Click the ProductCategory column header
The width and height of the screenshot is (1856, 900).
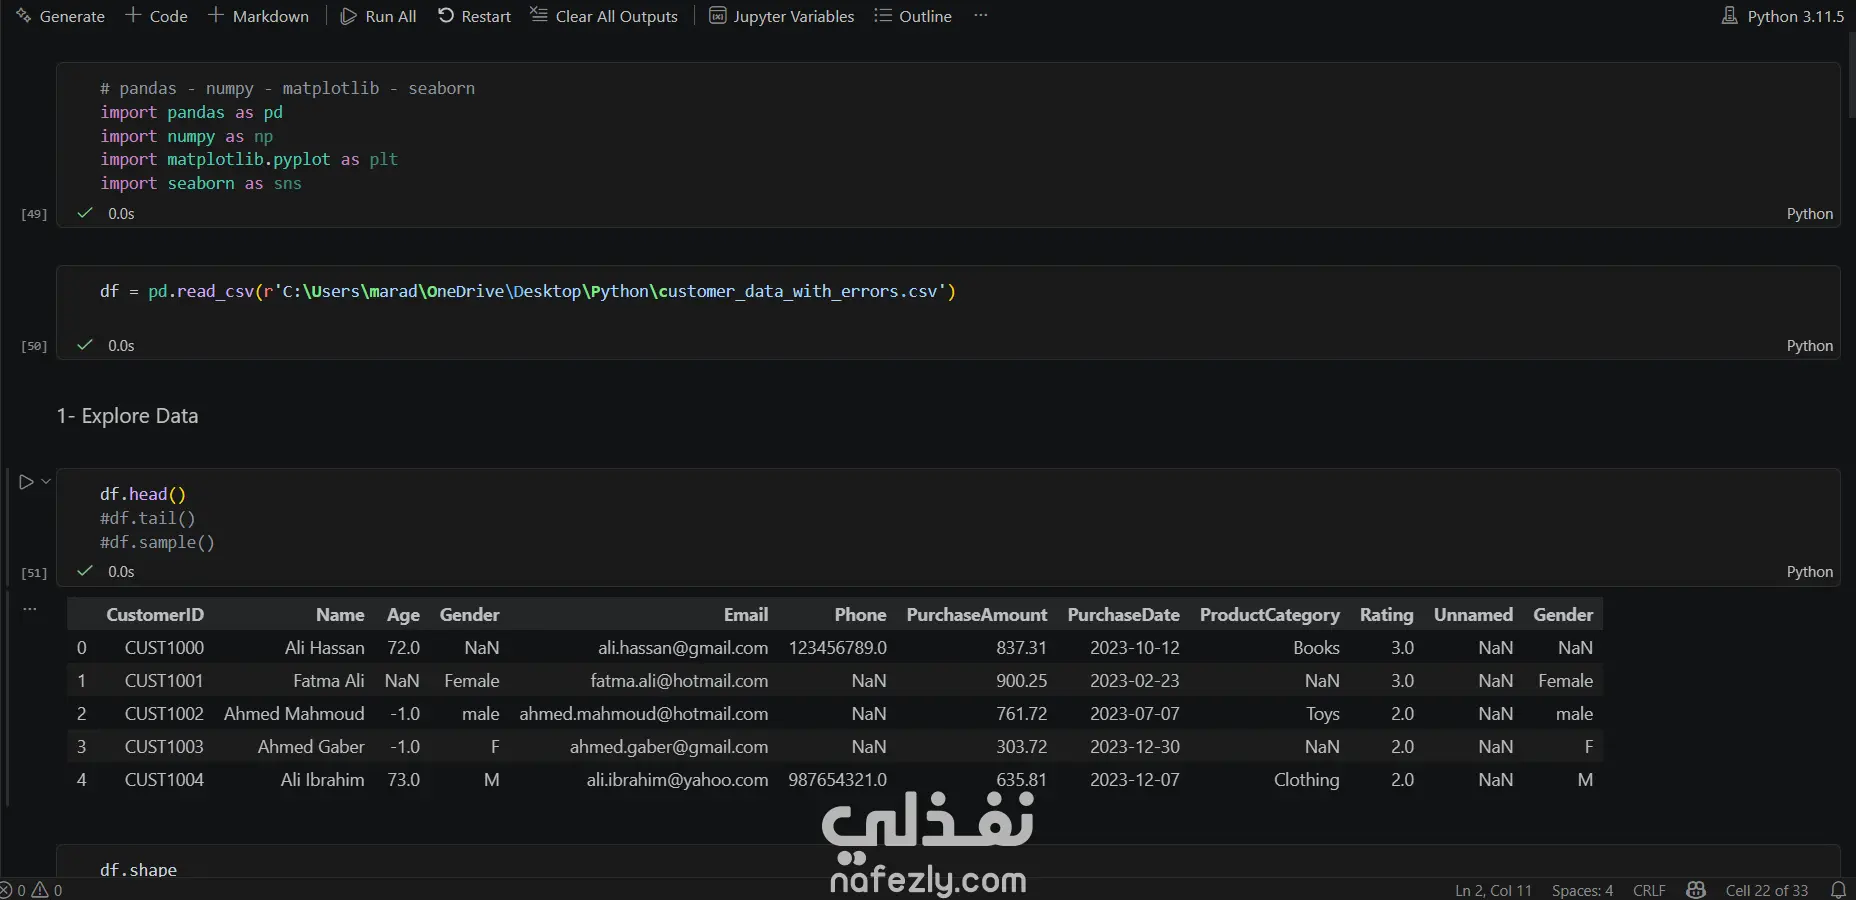pyautogui.click(x=1269, y=615)
